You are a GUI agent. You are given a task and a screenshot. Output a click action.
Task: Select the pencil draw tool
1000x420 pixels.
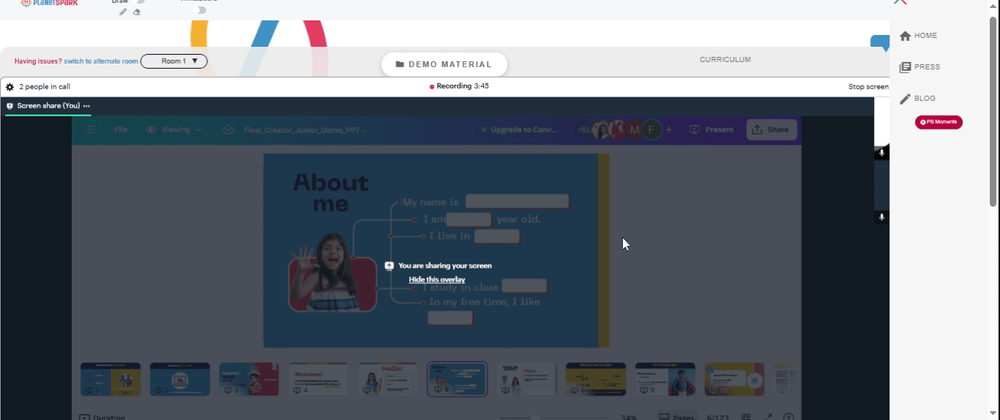[x=124, y=11]
